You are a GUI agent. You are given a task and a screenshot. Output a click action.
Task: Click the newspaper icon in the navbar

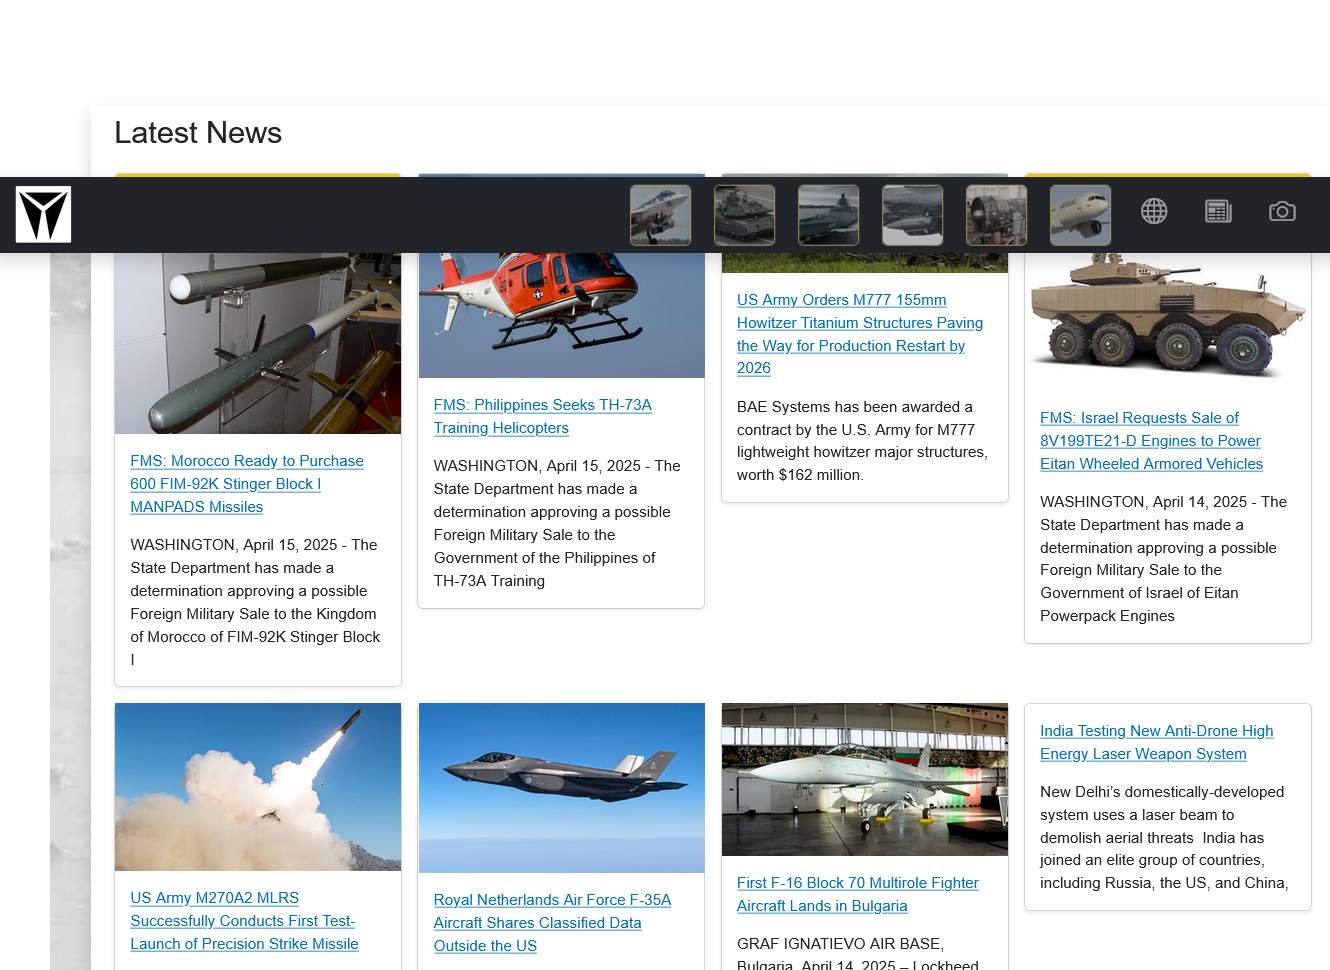1218,211
